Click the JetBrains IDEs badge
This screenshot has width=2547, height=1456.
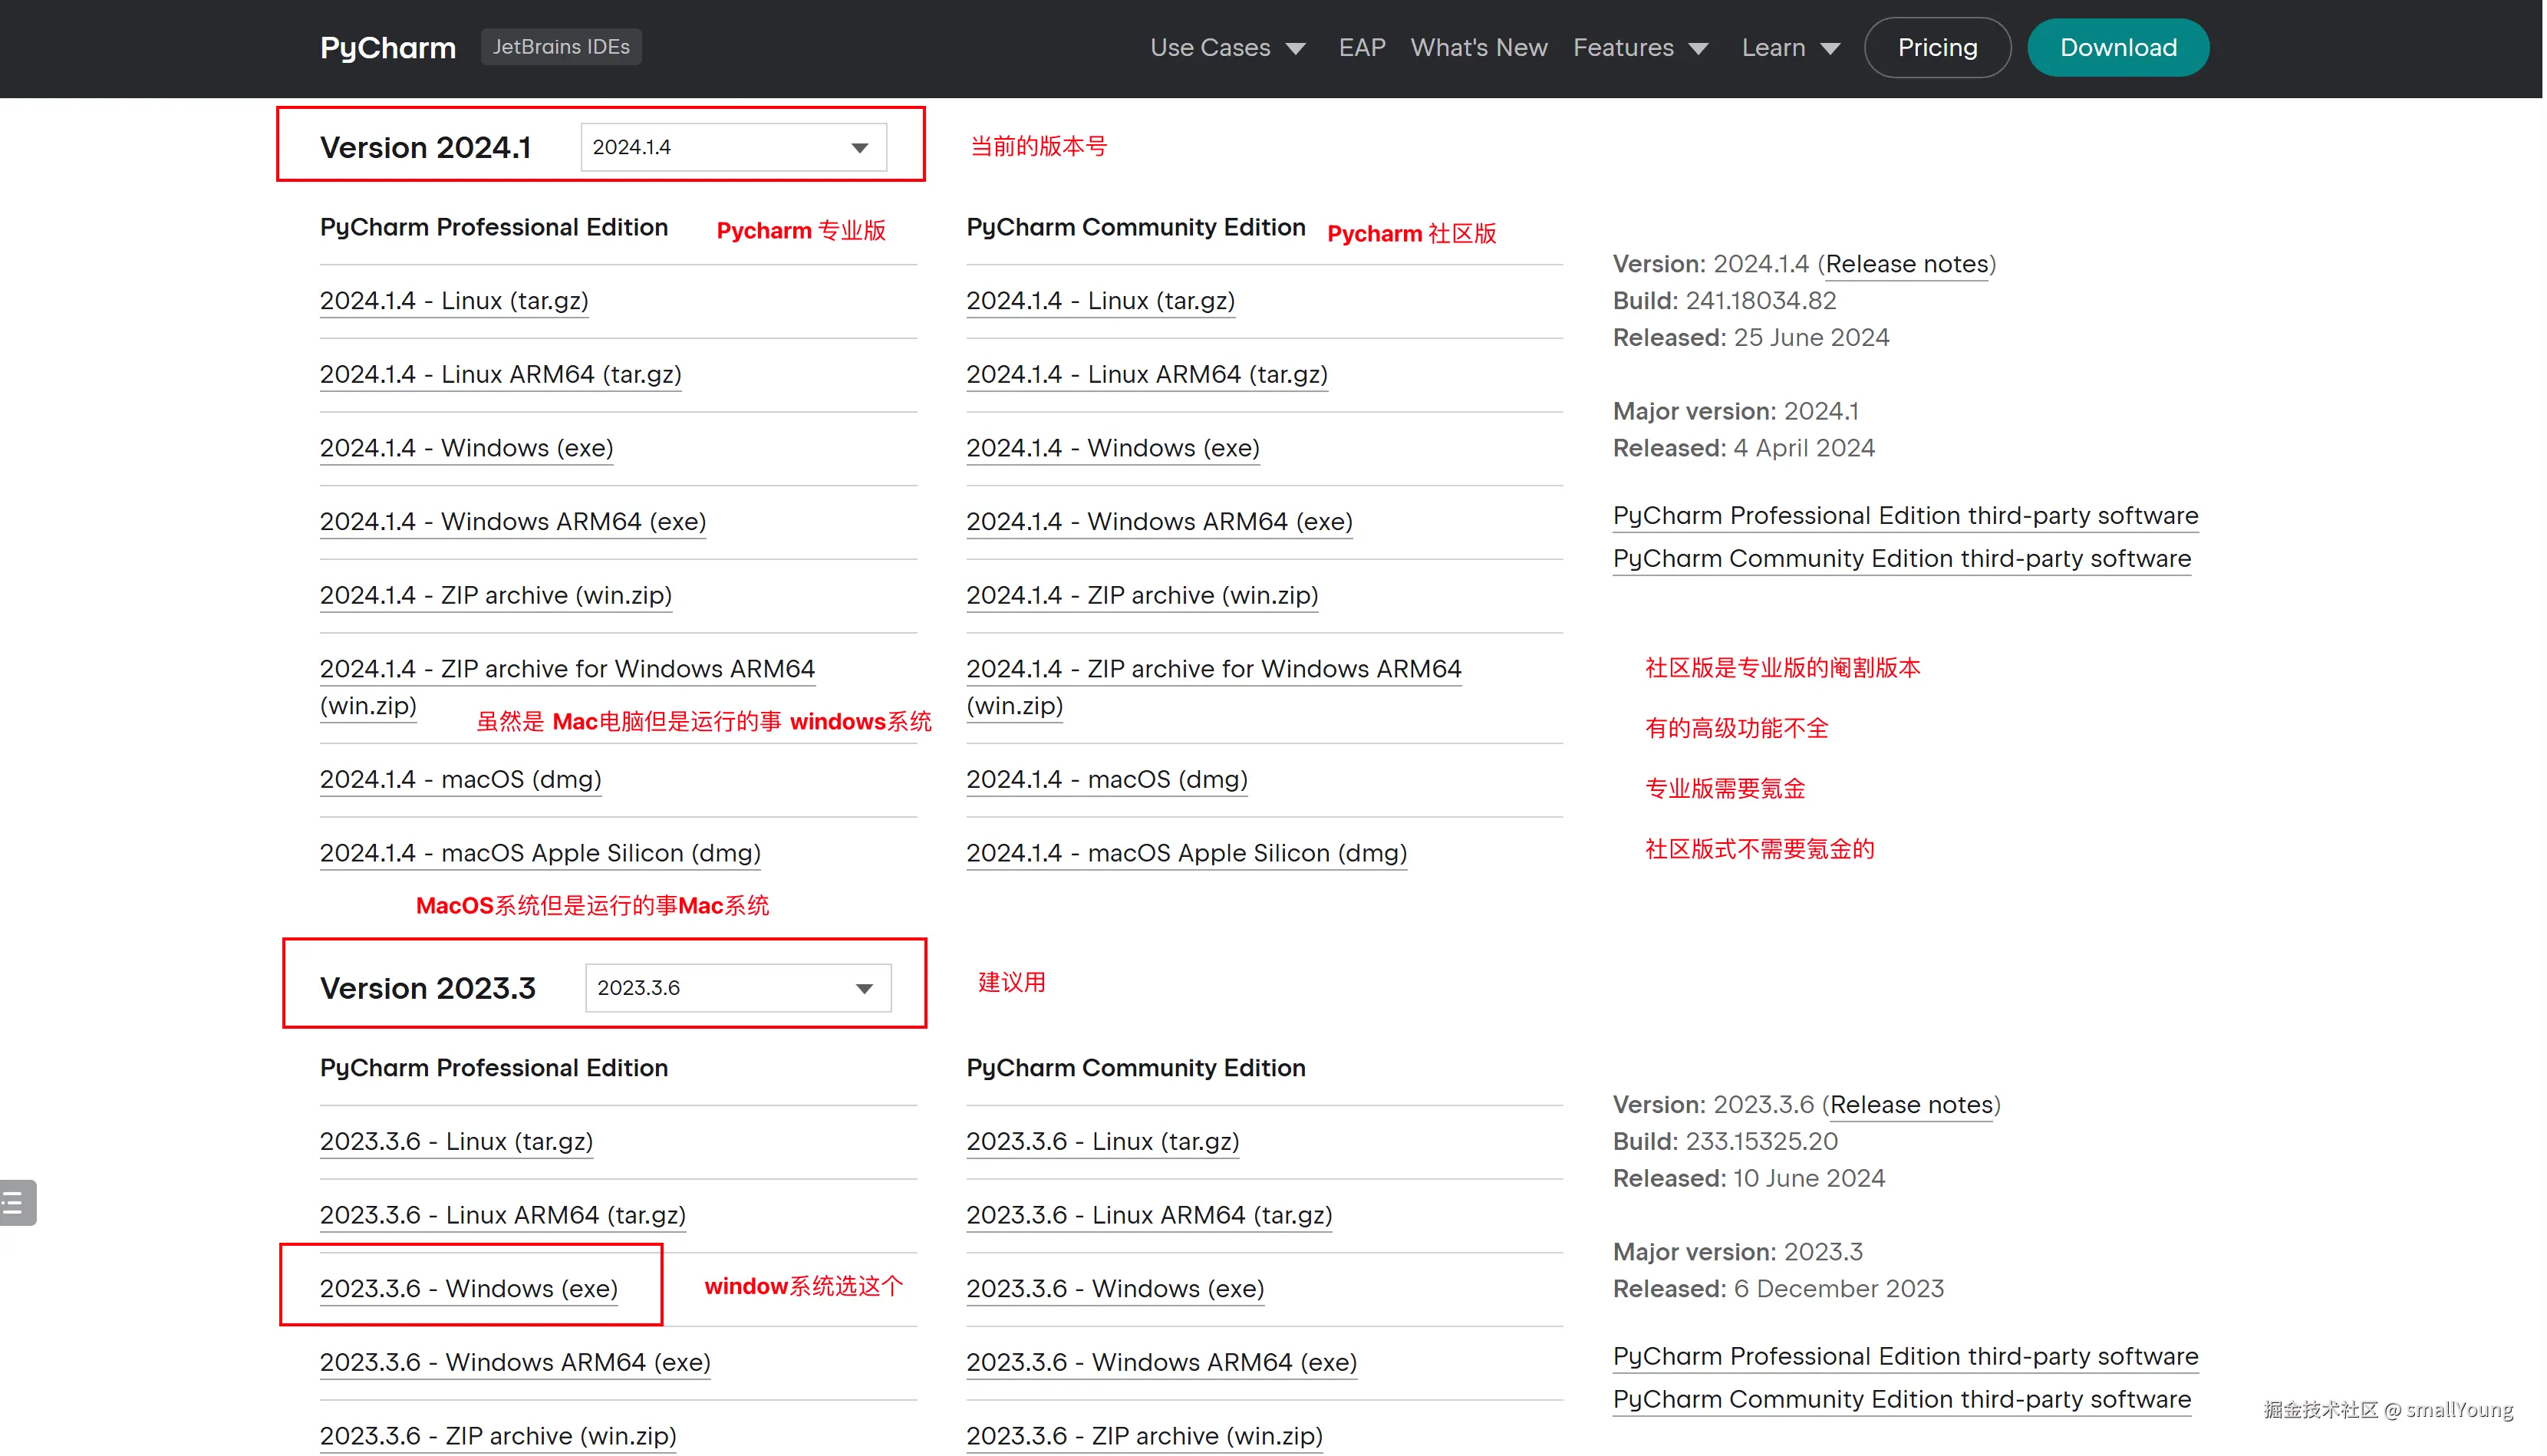[561, 47]
